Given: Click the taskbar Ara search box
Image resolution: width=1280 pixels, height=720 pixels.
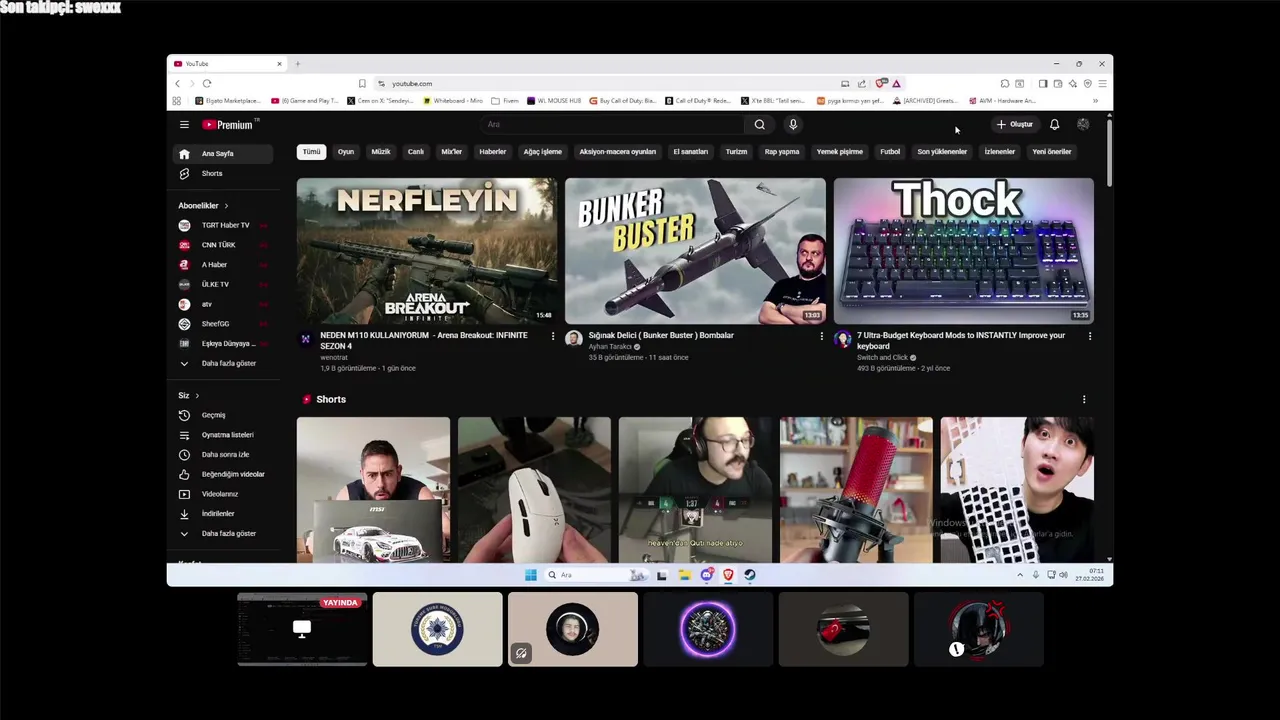Looking at the screenshot, I should tap(597, 575).
